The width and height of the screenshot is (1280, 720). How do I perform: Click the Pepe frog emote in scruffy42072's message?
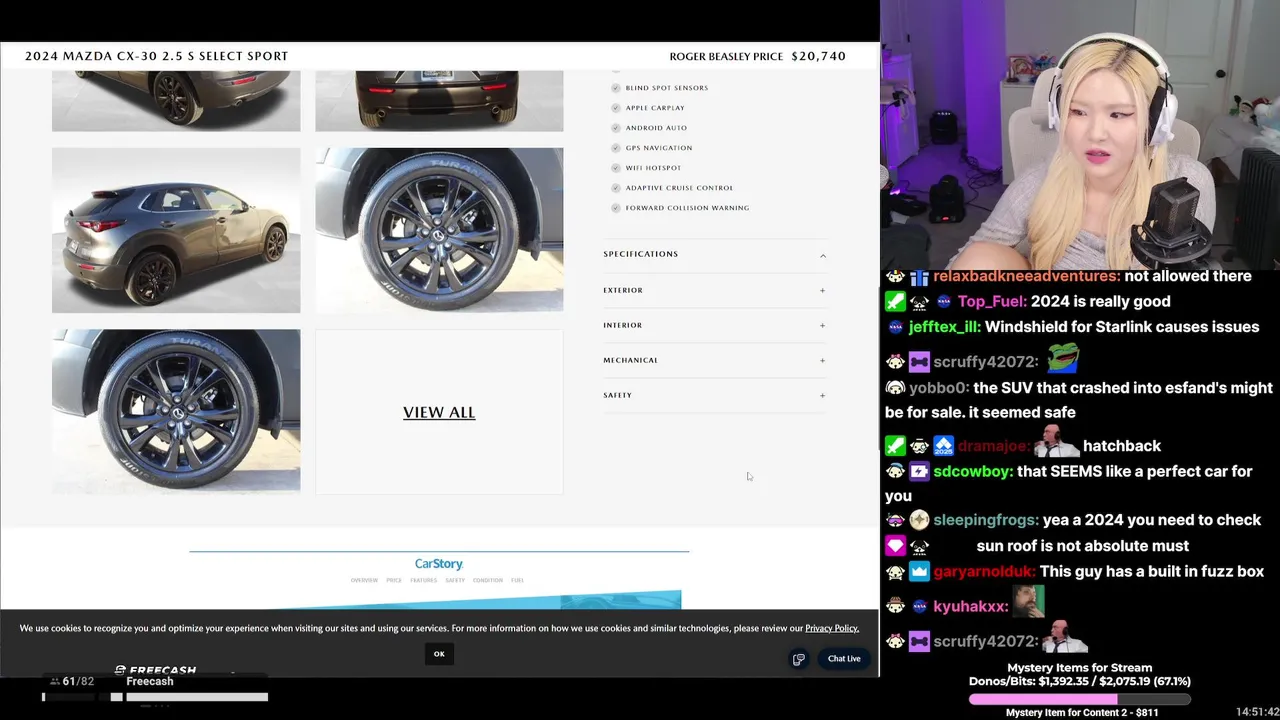1063,357
